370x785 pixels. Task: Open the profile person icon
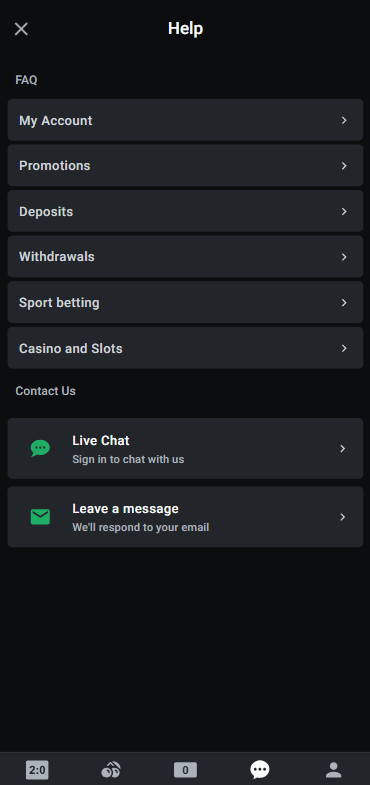[333, 769]
